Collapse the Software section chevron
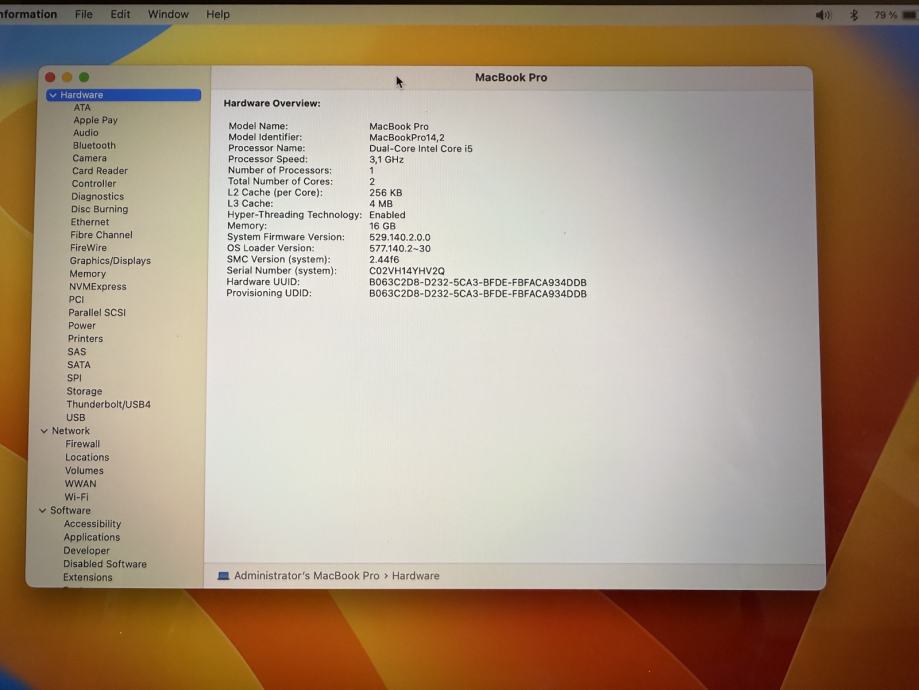Viewport: 919px width, 690px height. coord(43,511)
